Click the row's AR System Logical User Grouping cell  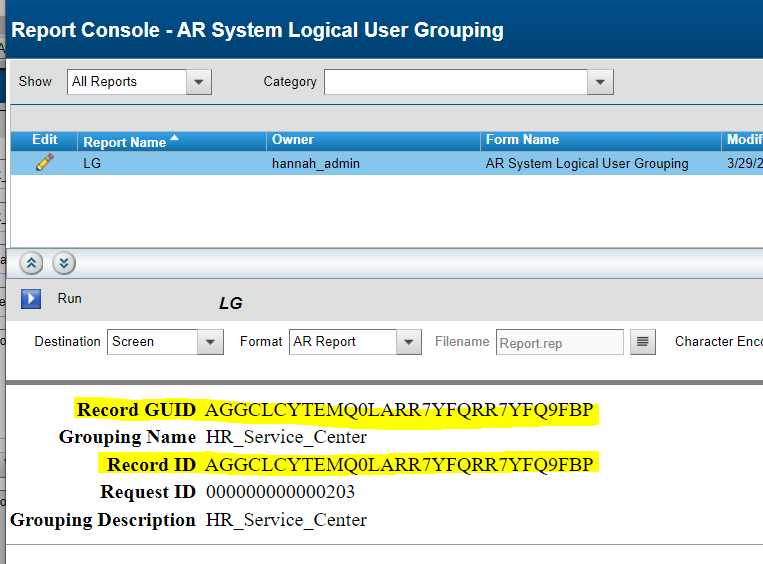586,163
